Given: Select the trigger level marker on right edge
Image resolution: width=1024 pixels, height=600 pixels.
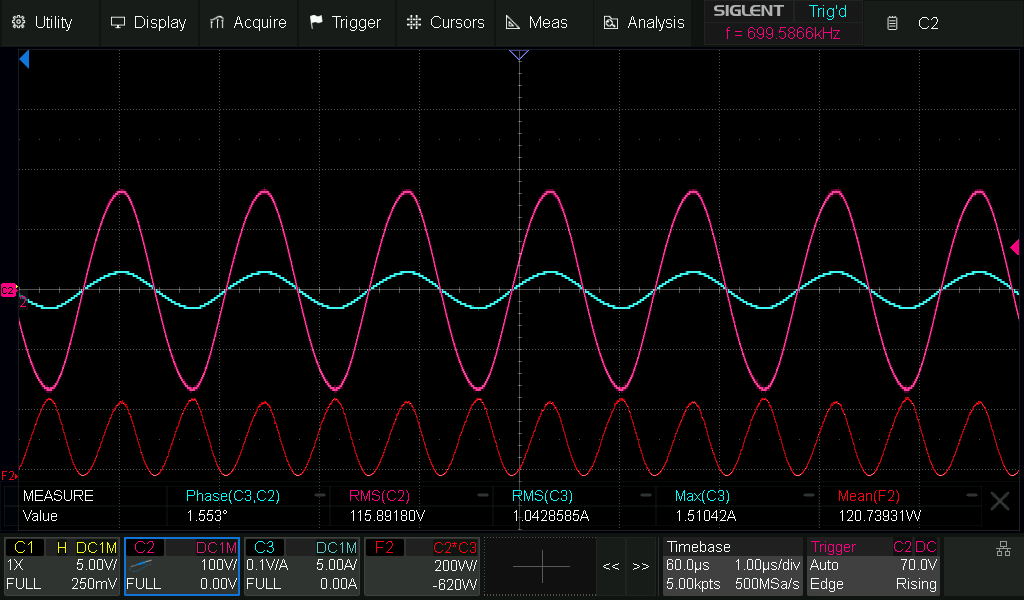Looking at the screenshot, I should [x=1015, y=247].
